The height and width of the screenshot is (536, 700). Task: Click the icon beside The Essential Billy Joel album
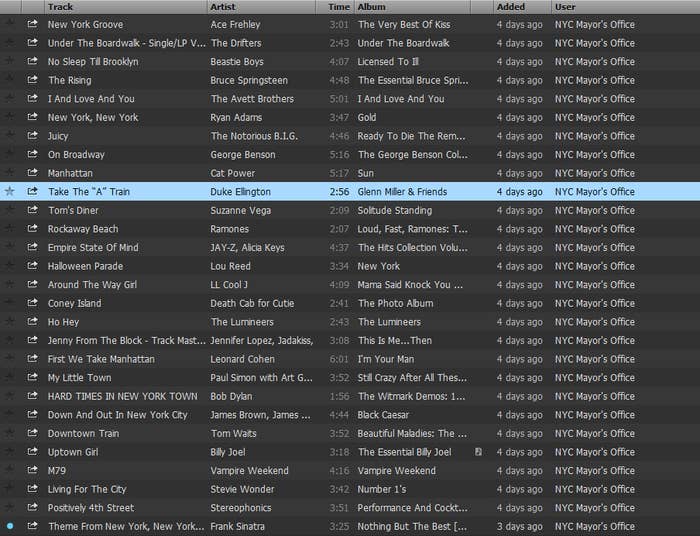(x=478, y=452)
